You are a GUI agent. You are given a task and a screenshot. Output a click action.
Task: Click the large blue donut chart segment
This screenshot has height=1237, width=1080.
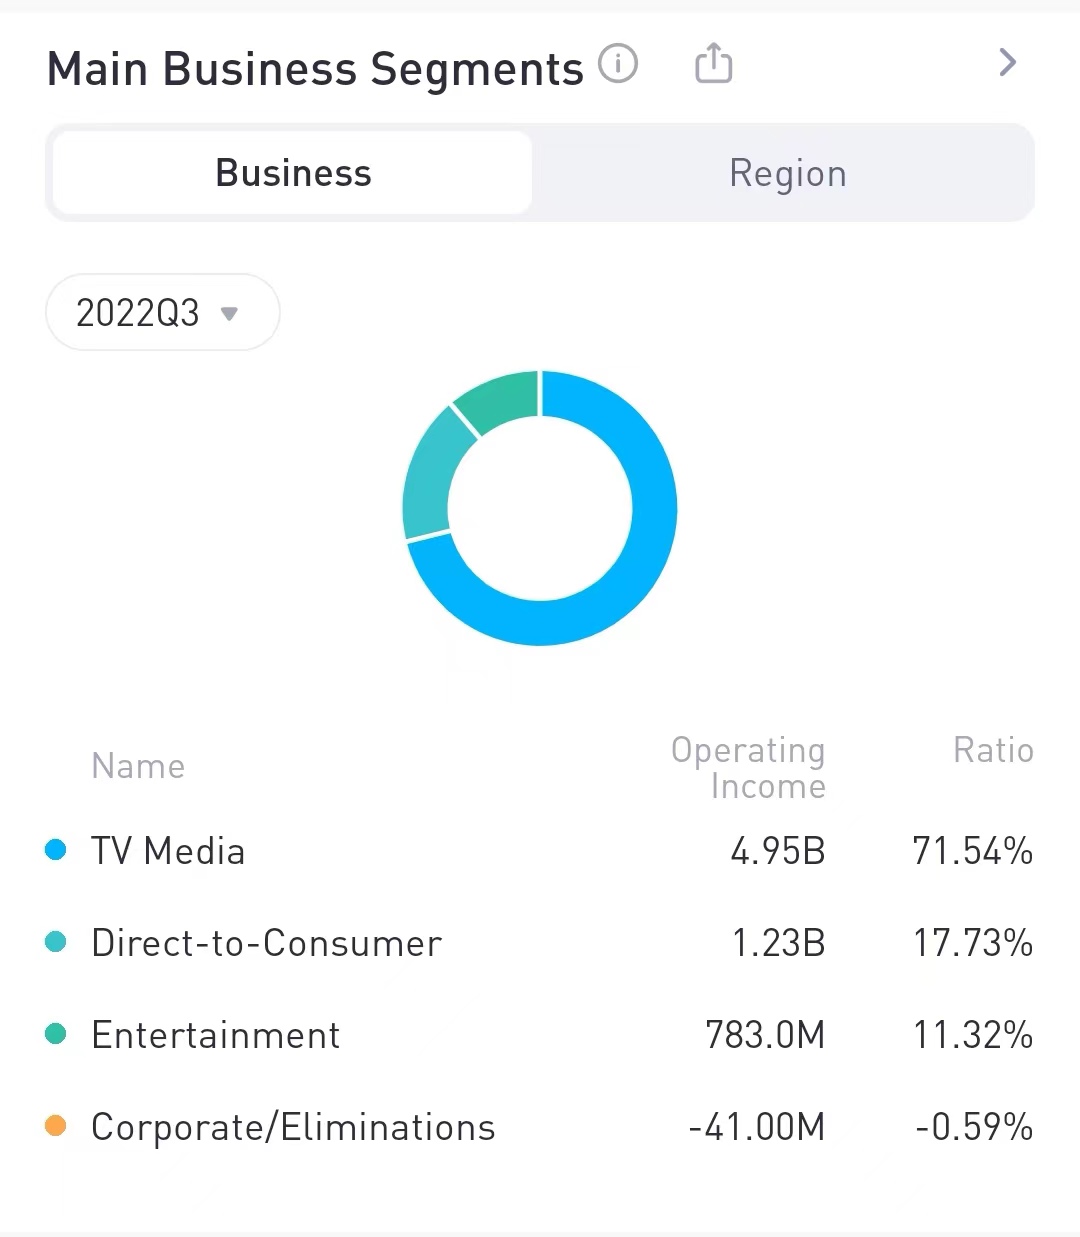pos(640,560)
